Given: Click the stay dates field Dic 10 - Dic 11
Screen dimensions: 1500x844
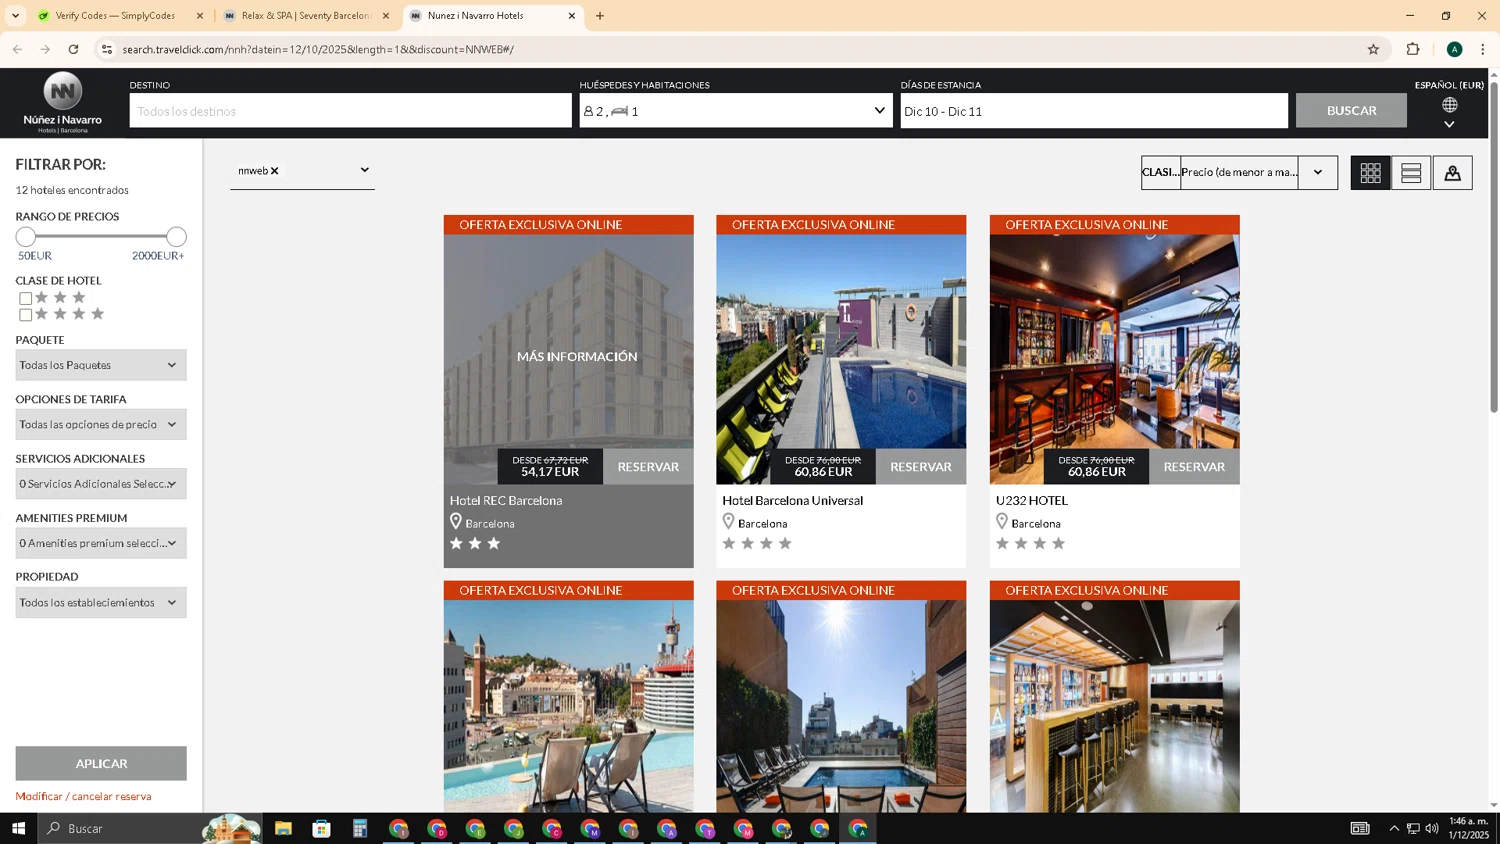Looking at the screenshot, I should (x=1094, y=110).
